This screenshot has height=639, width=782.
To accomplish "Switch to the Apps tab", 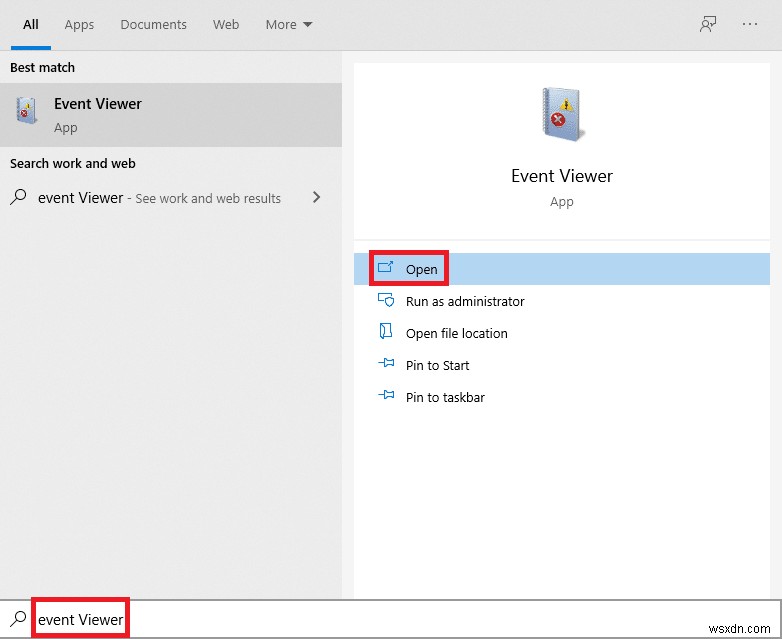I will 79,25.
